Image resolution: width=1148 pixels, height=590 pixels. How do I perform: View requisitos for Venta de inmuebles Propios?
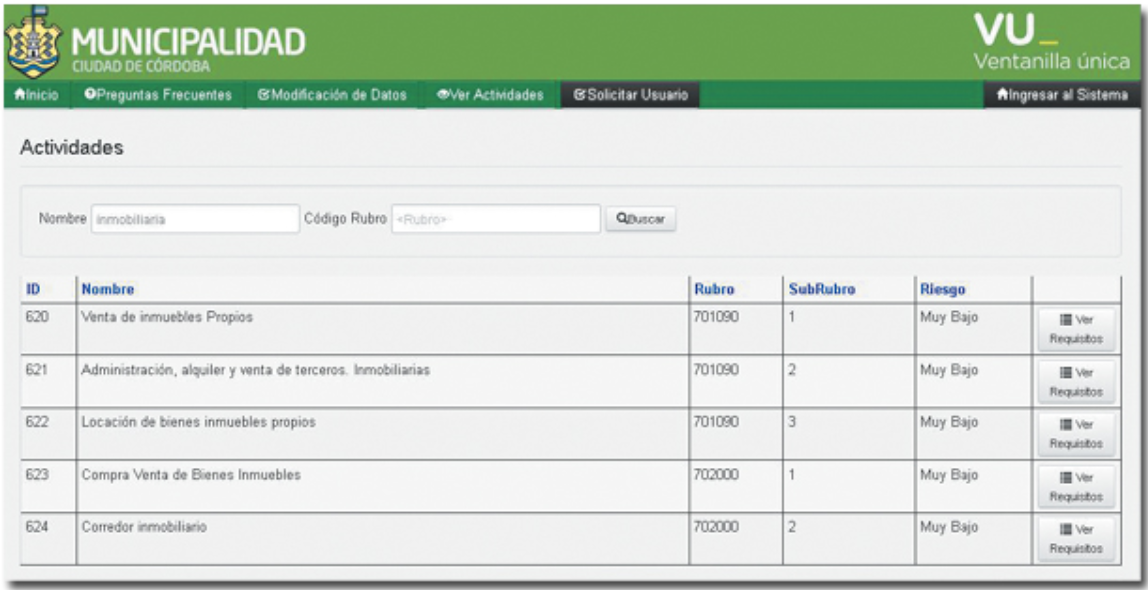pyautogui.click(x=1075, y=329)
